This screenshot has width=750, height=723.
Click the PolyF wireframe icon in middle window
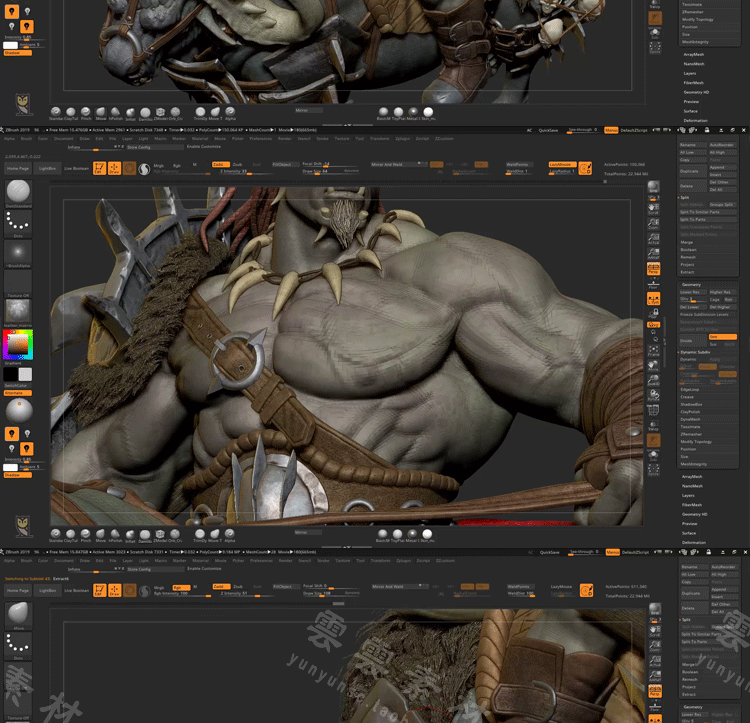[x=653, y=410]
